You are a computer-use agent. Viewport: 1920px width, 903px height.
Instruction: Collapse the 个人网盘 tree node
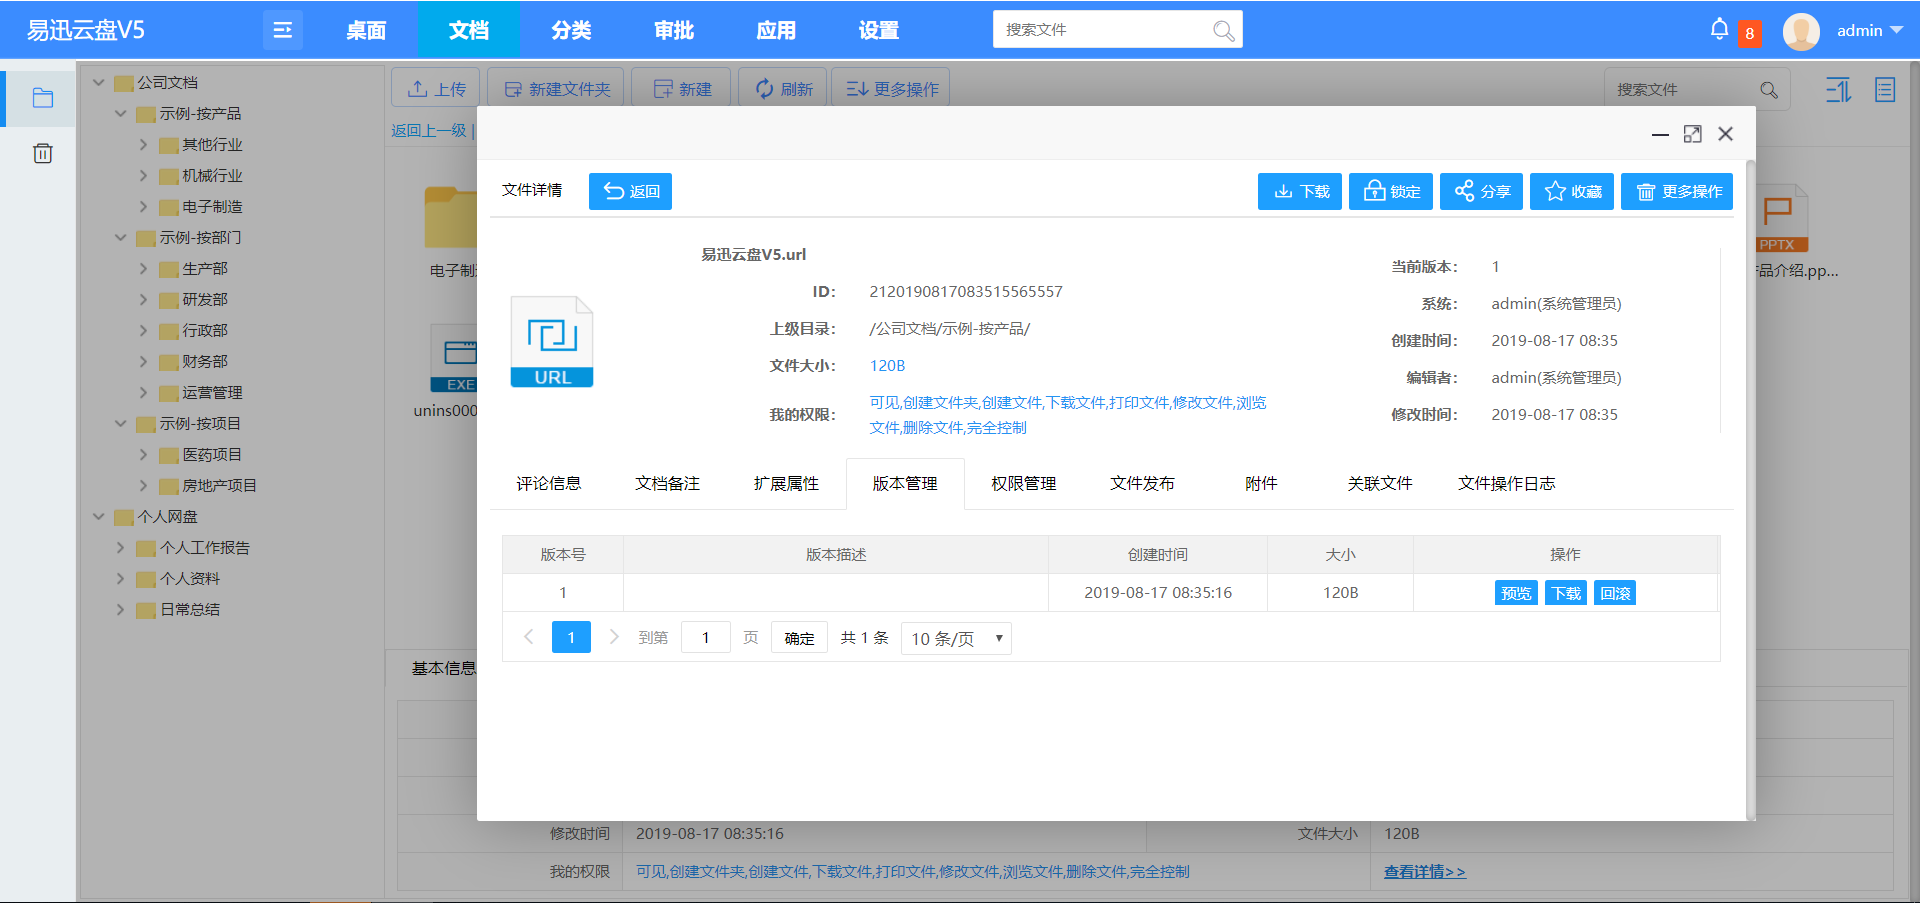[x=98, y=516]
